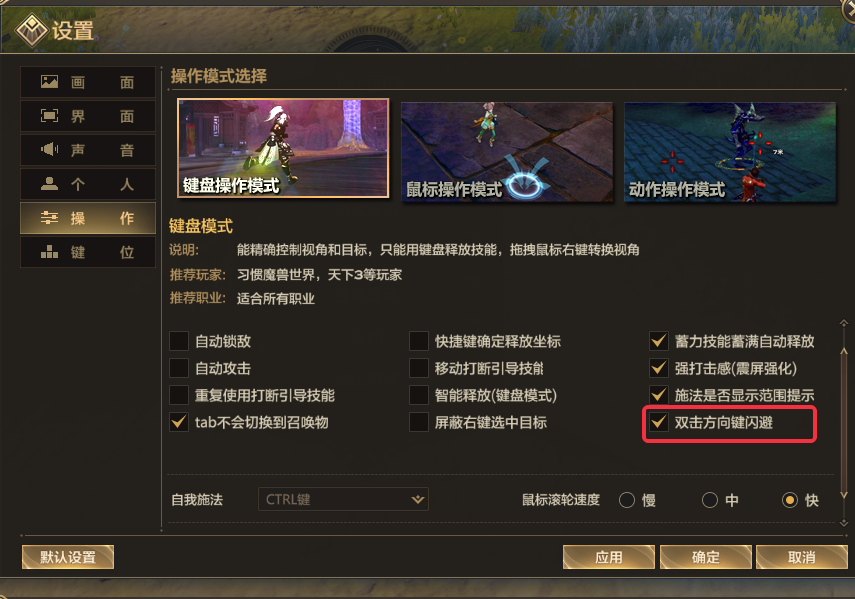
Task: Click the frame icon beside 界面
Action: [x=50, y=116]
